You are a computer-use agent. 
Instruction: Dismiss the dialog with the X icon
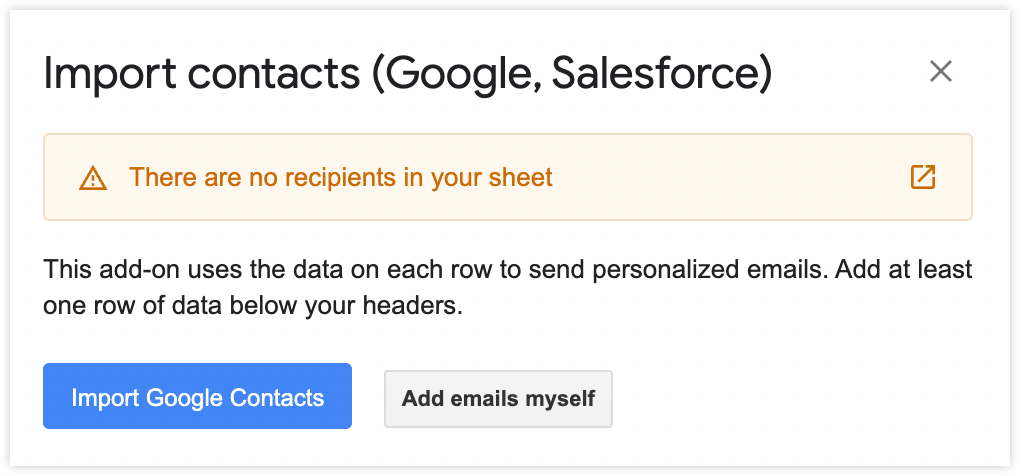click(x=941, y=72)
